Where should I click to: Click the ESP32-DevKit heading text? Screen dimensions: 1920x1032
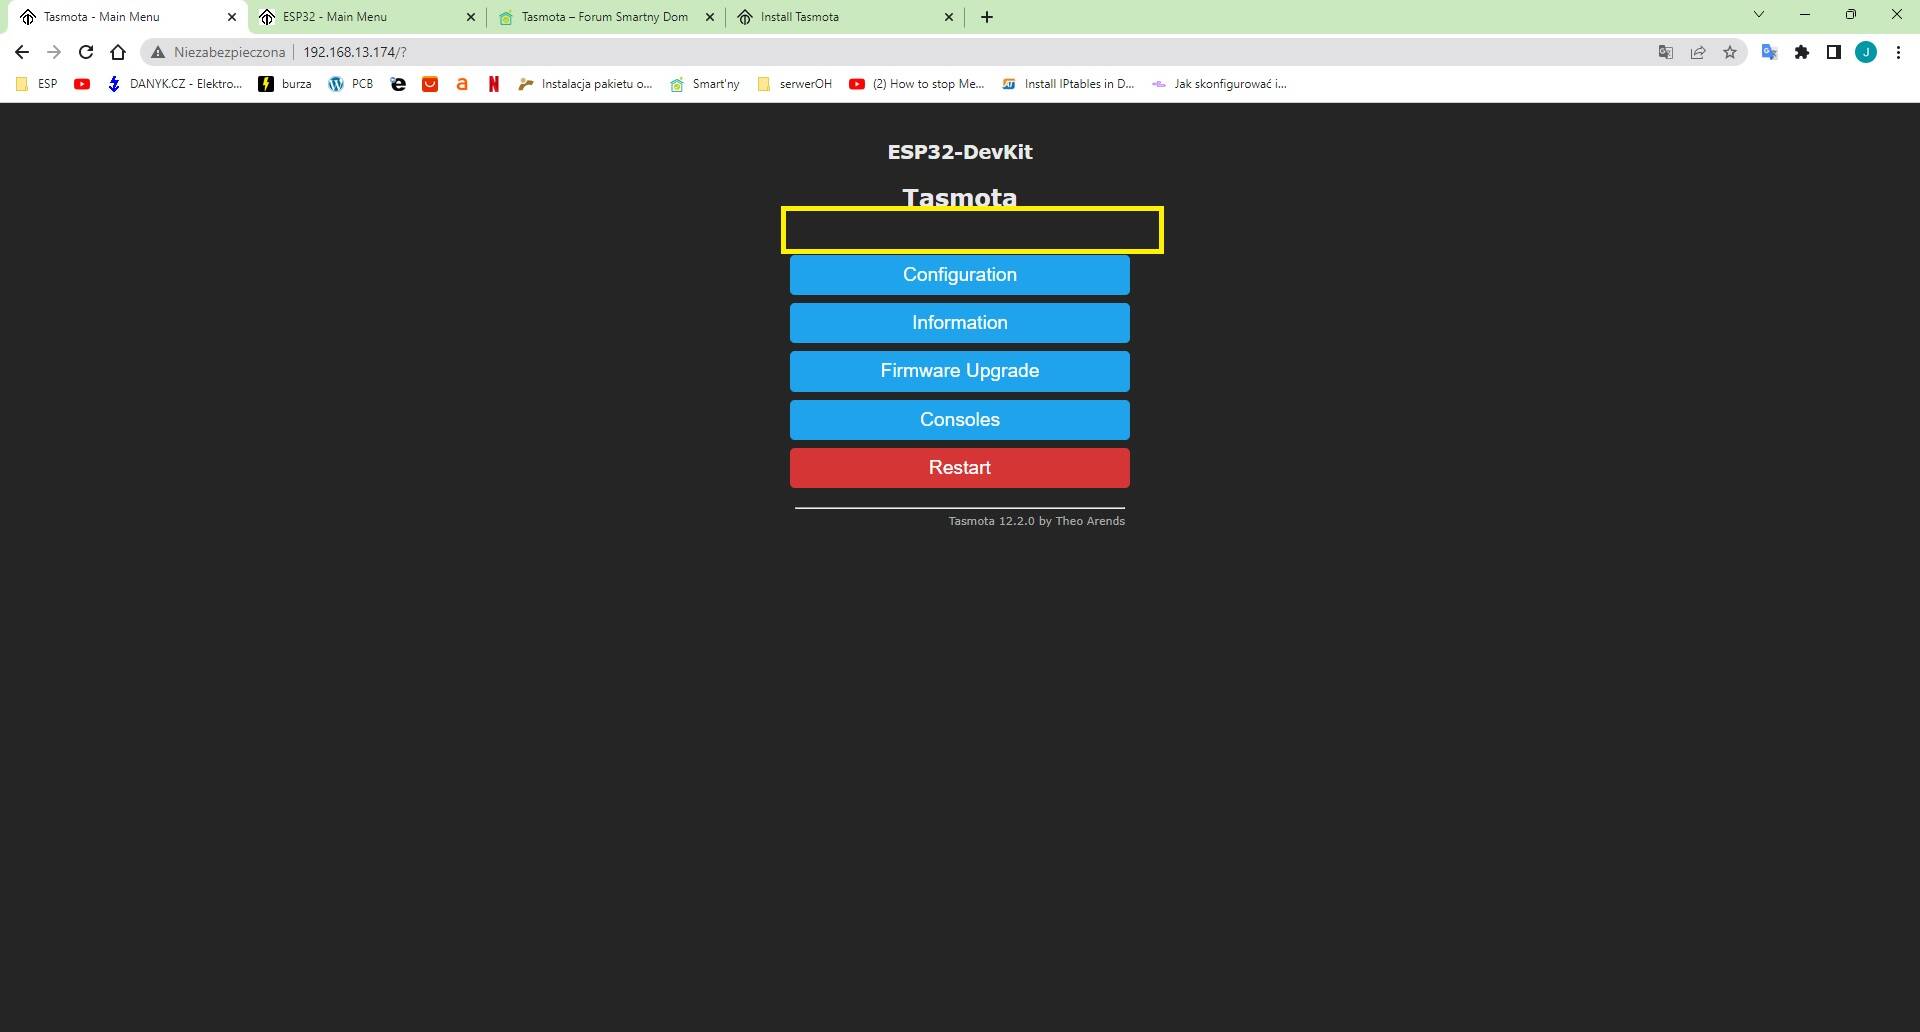pos(959,152)
